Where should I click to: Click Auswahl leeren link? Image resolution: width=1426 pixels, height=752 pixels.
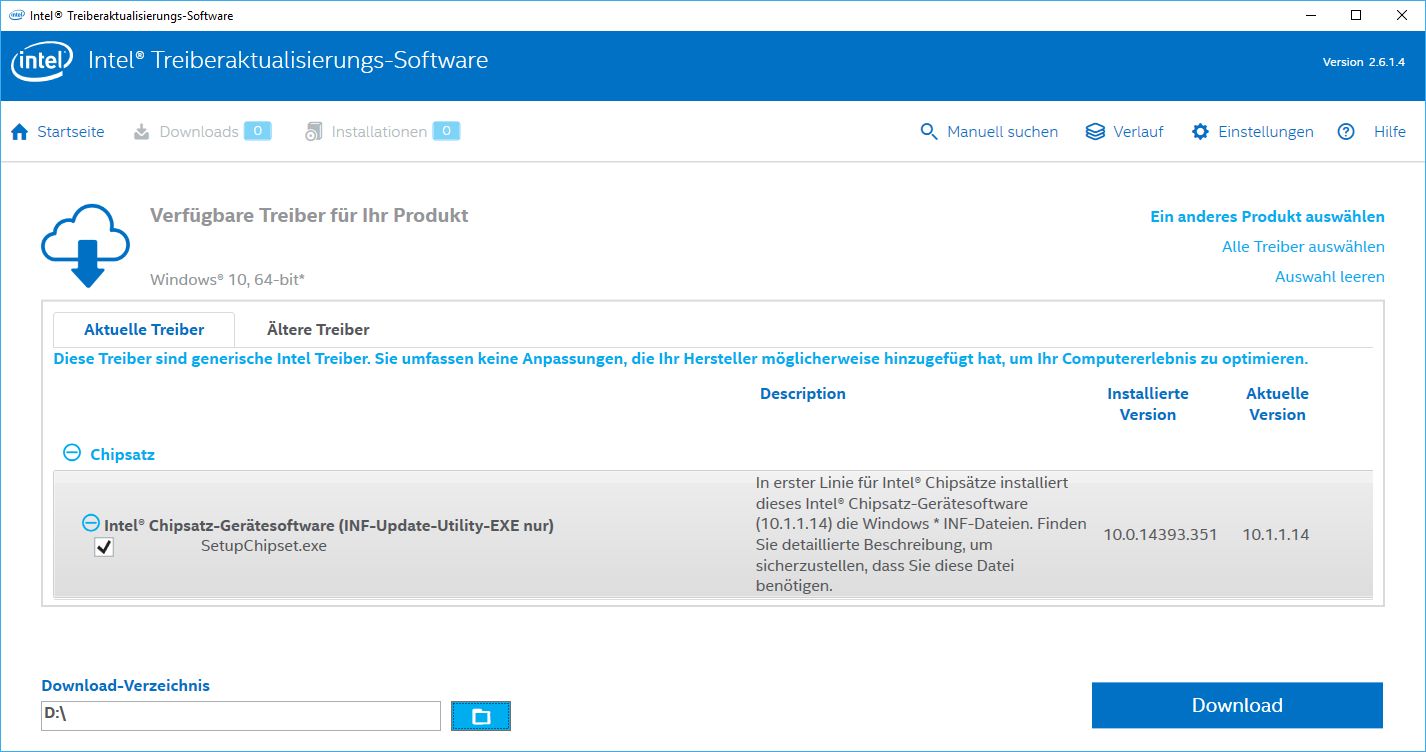click(1330, 277)
